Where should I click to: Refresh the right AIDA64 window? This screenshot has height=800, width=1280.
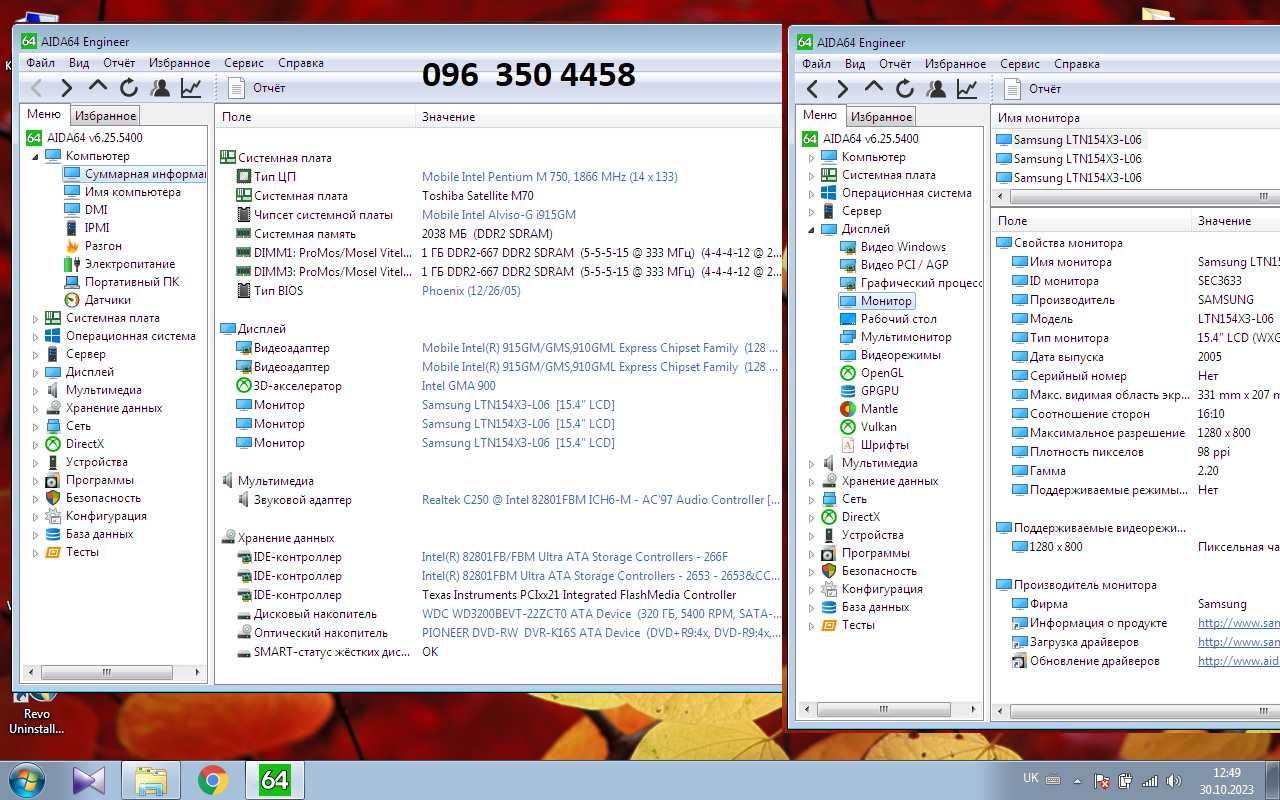pos(905,89)
